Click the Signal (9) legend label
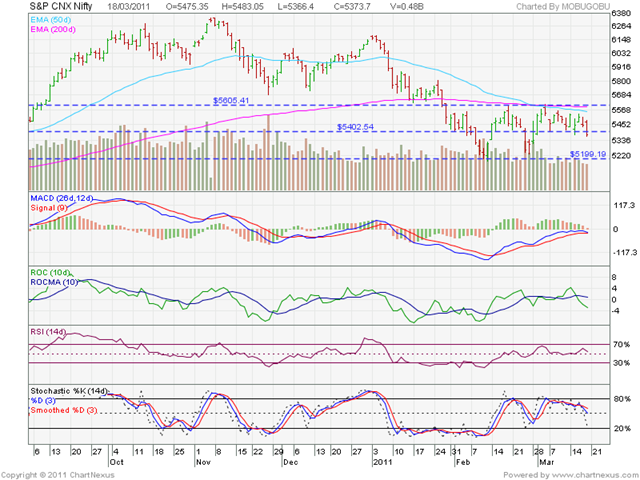The image size is (640, 480). [49, 208]
